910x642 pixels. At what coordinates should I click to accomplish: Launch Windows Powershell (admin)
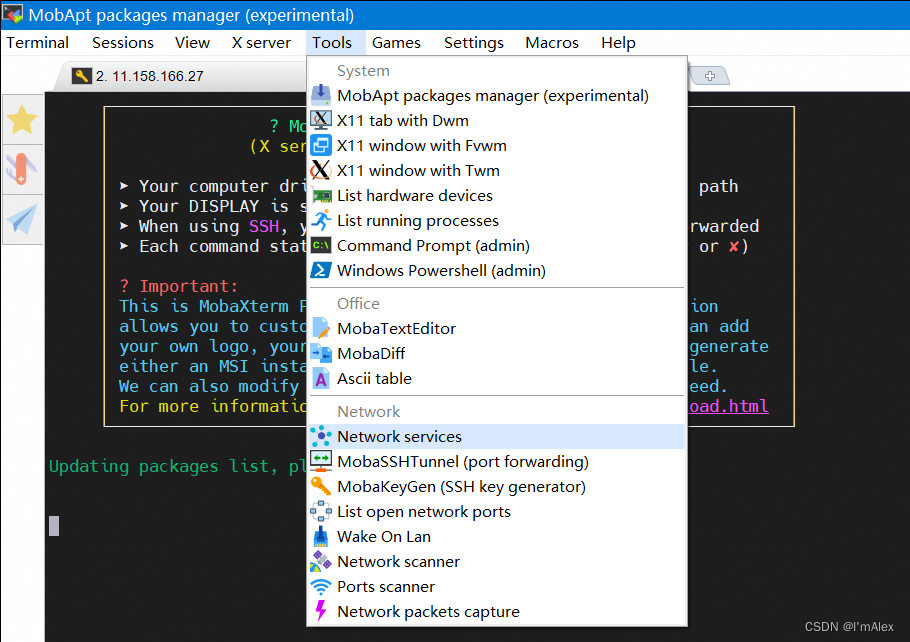[497, 270]
